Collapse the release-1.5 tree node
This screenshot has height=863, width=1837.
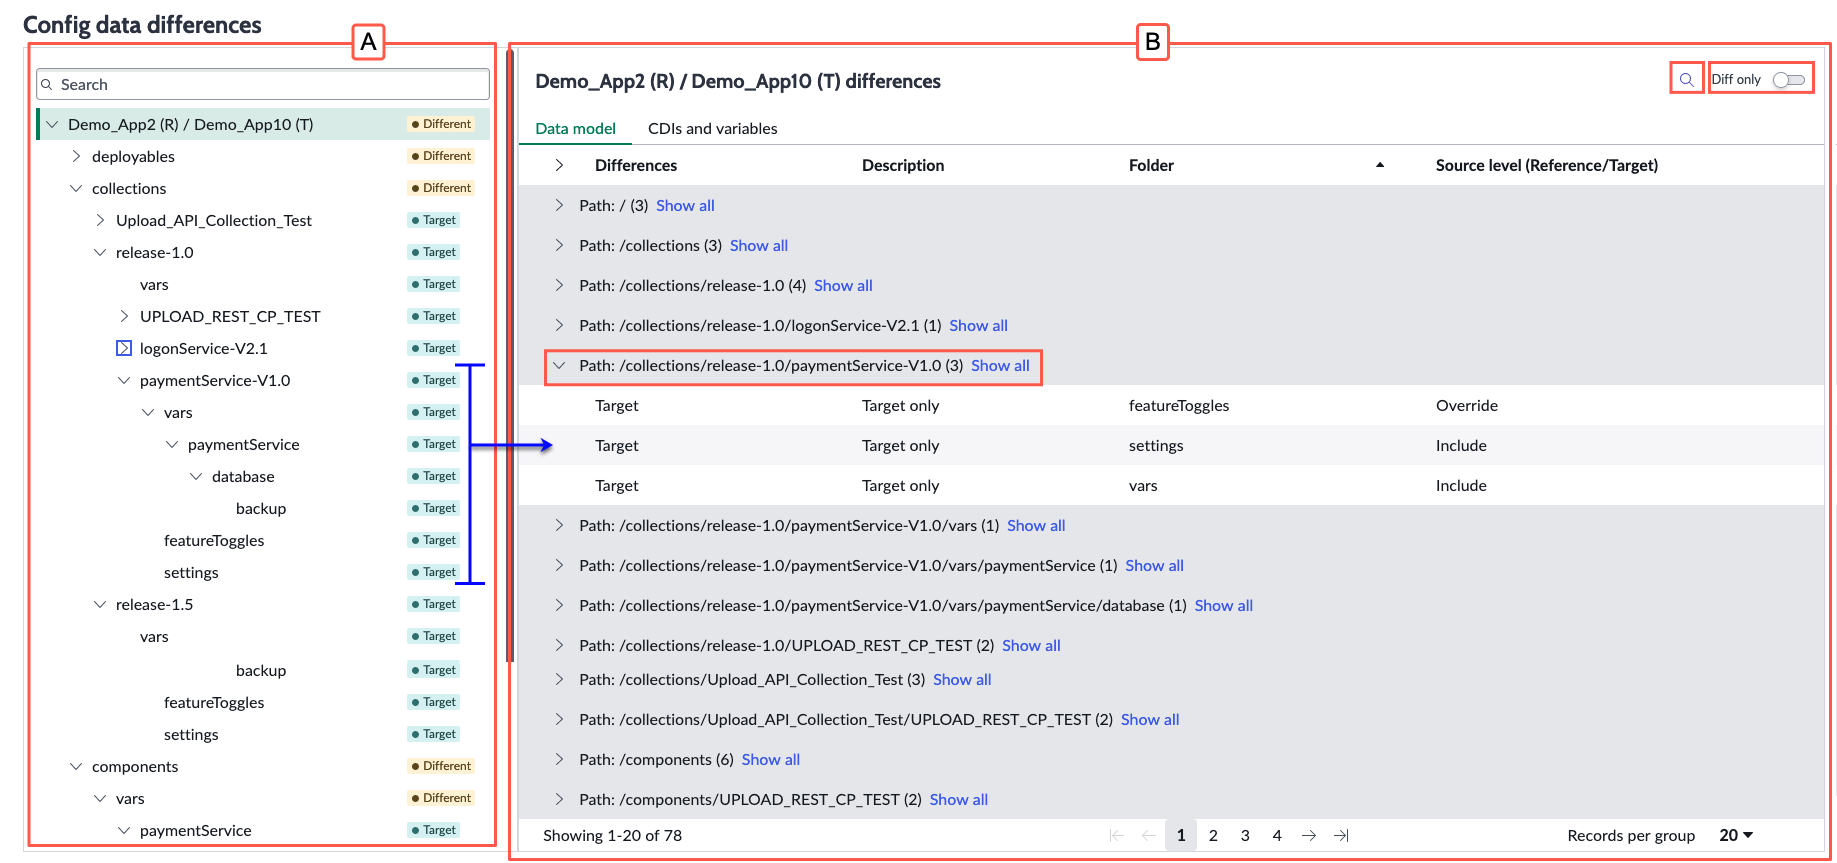pos(100,604)
